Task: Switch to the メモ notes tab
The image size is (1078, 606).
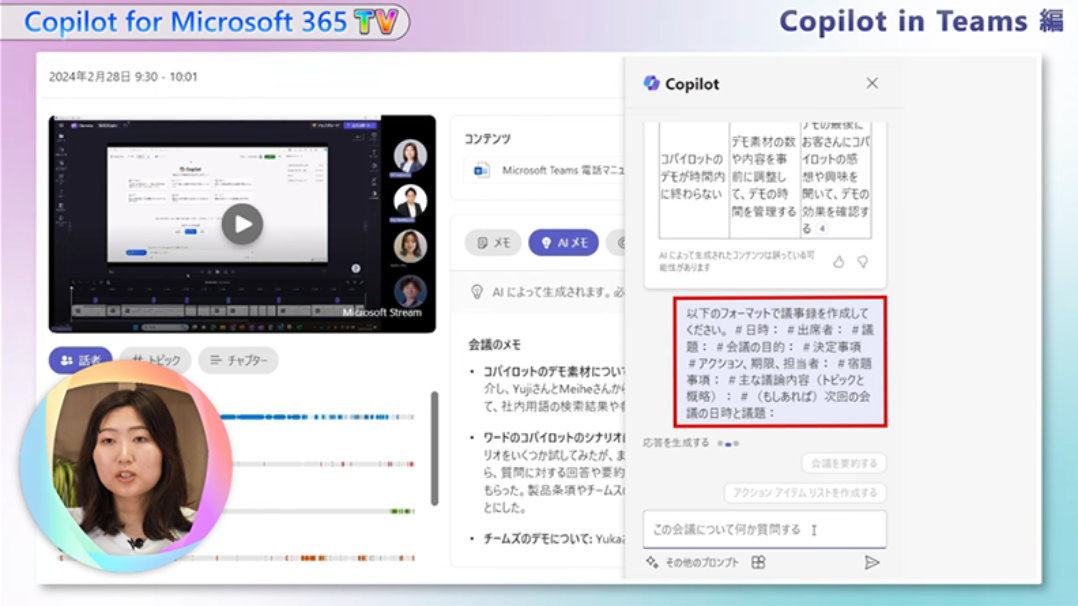Action: (x=494, y=242)
